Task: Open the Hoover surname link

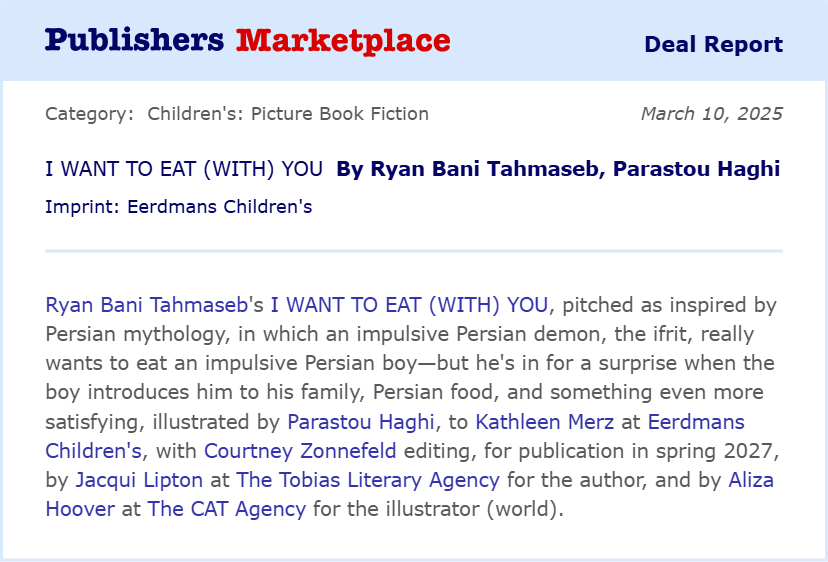Action: coord(80,509)
